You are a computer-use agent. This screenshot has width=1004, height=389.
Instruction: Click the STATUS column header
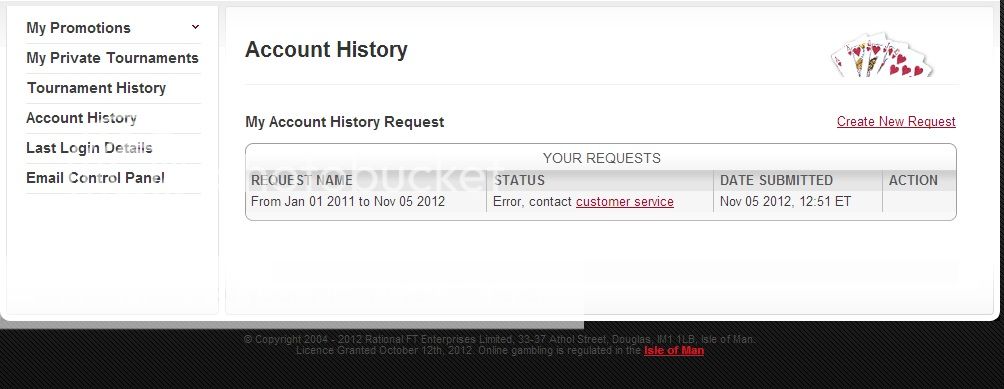[x=519, y=180]
